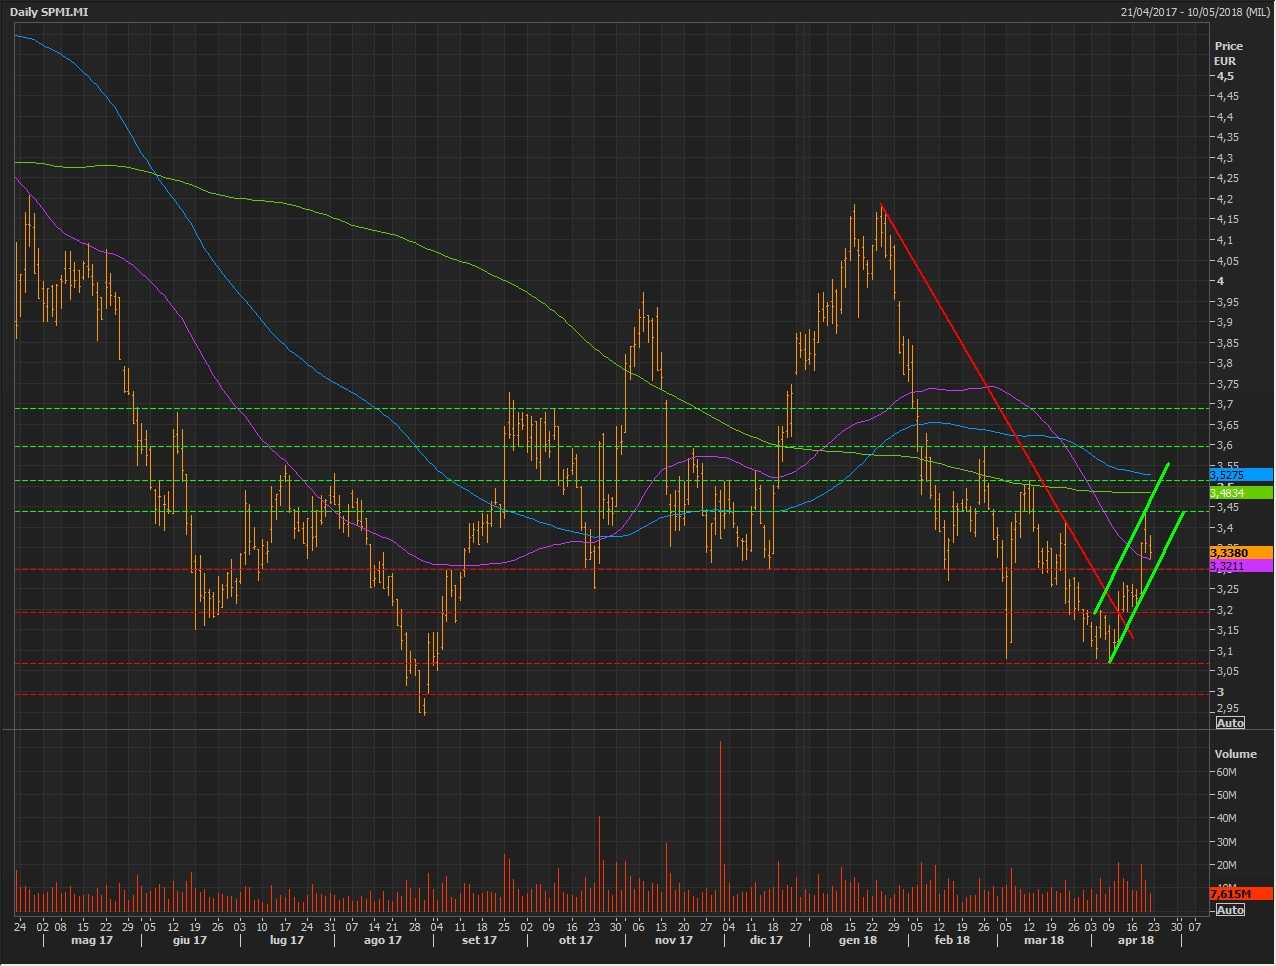The width and height of the screenshot is (1276, 966).
Task: Click the Auto button under the volume axis
Action: point(1230,910)
